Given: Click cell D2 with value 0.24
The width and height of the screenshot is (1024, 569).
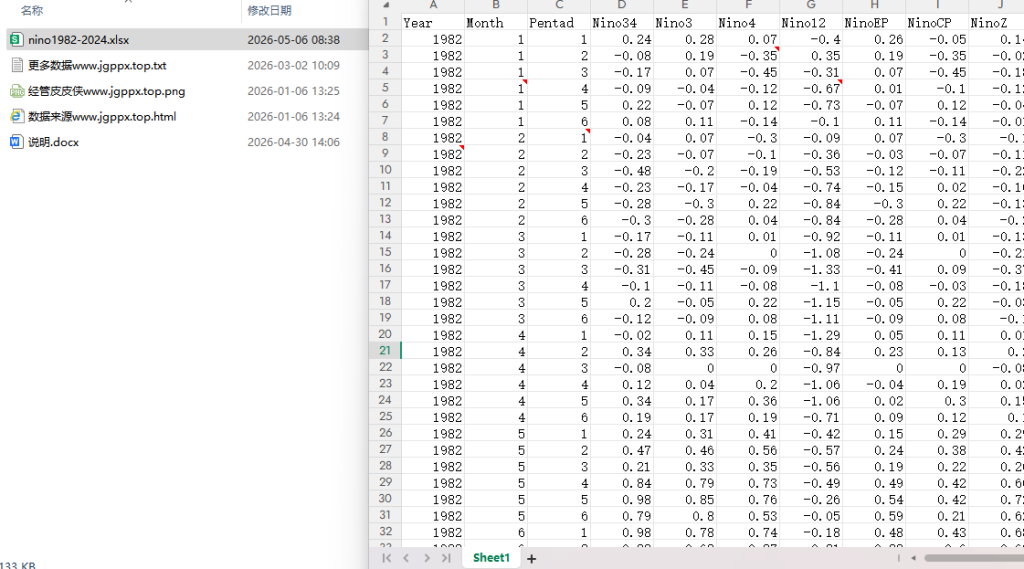Looking at the screenshot, I should [622, 39].
